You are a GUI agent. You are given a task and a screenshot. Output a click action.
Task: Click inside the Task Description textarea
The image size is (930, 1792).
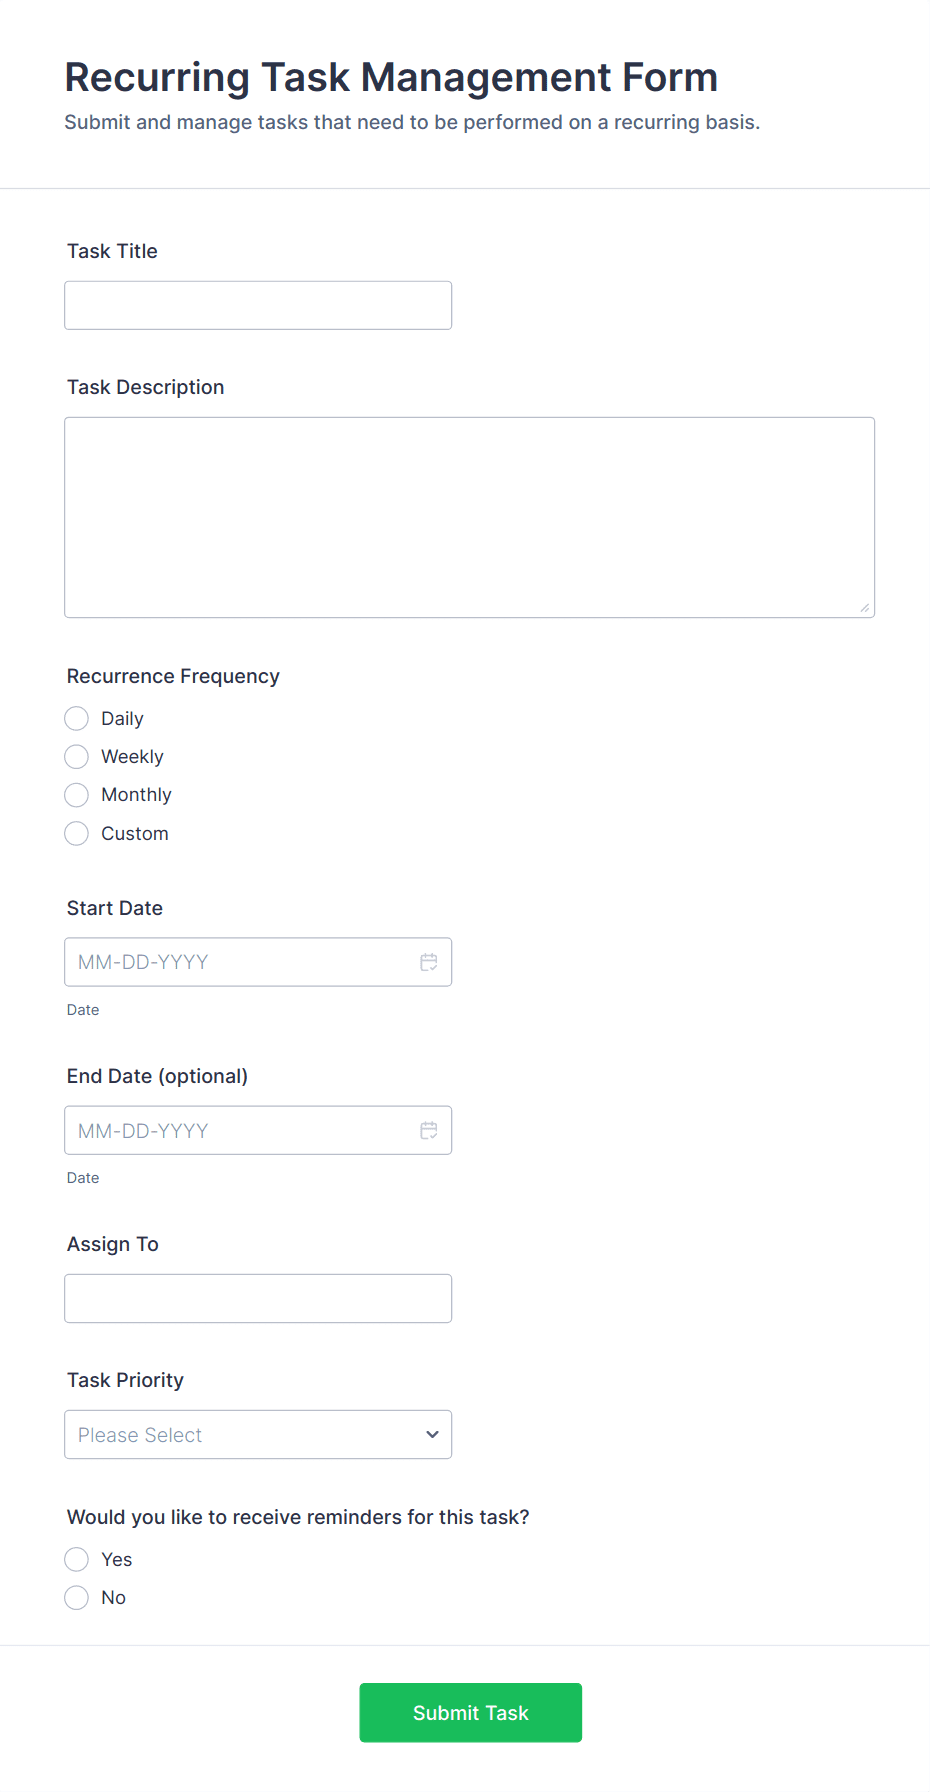click(469, 517)
